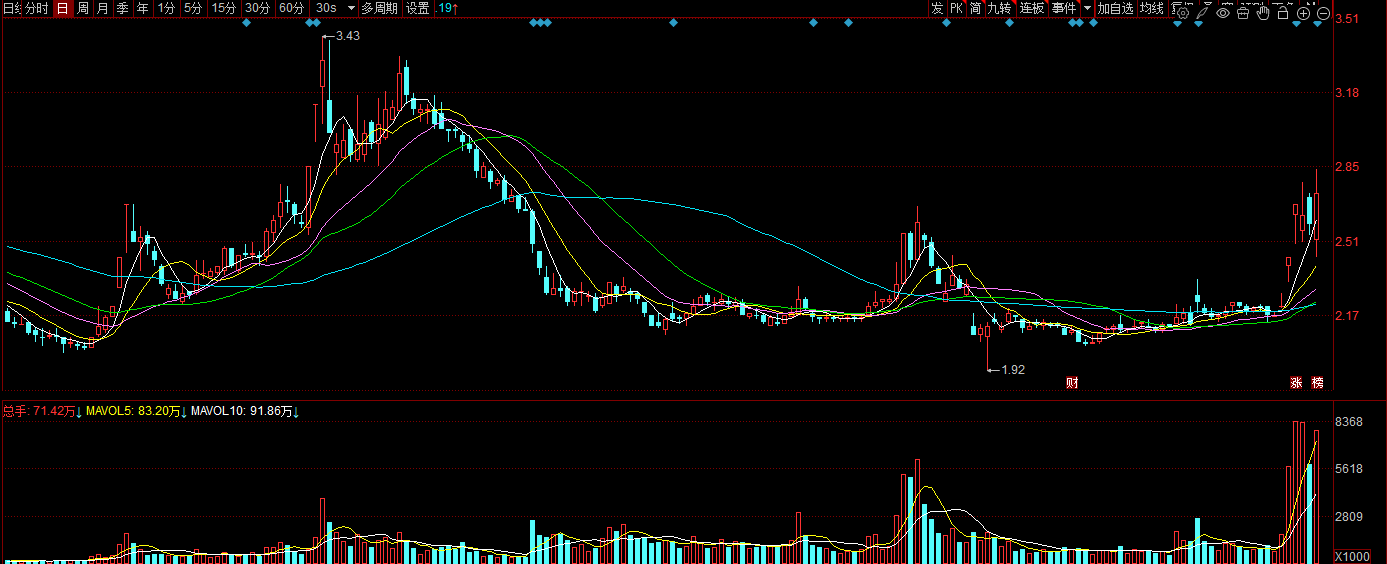Click the 财 event marker on chart
The height and width of the screenshot is (564, 1387).
[1072, 382]
